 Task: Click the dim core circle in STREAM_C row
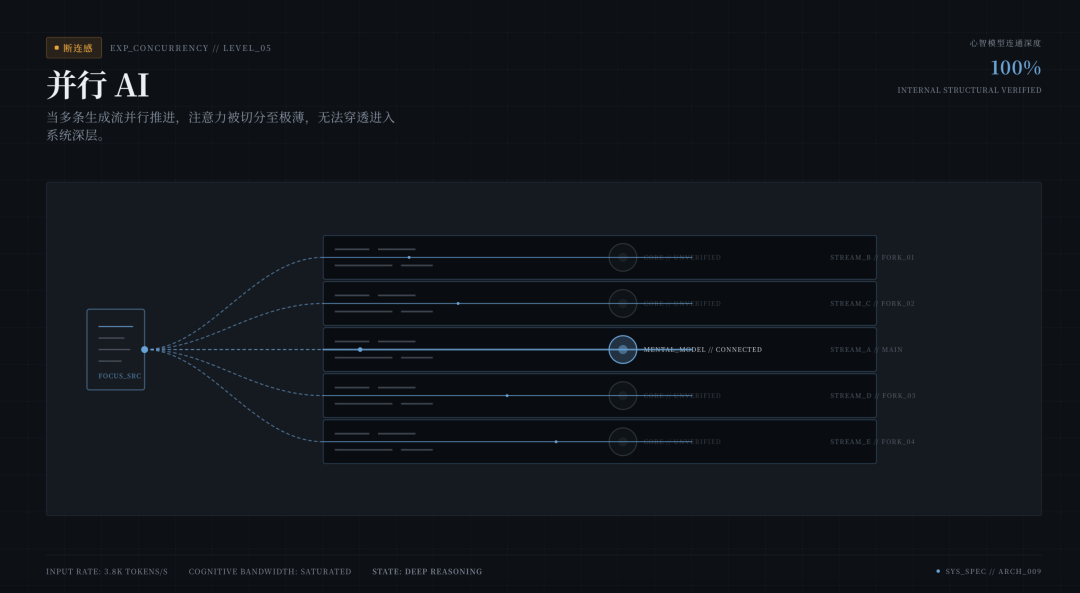[x=623, y=304]
